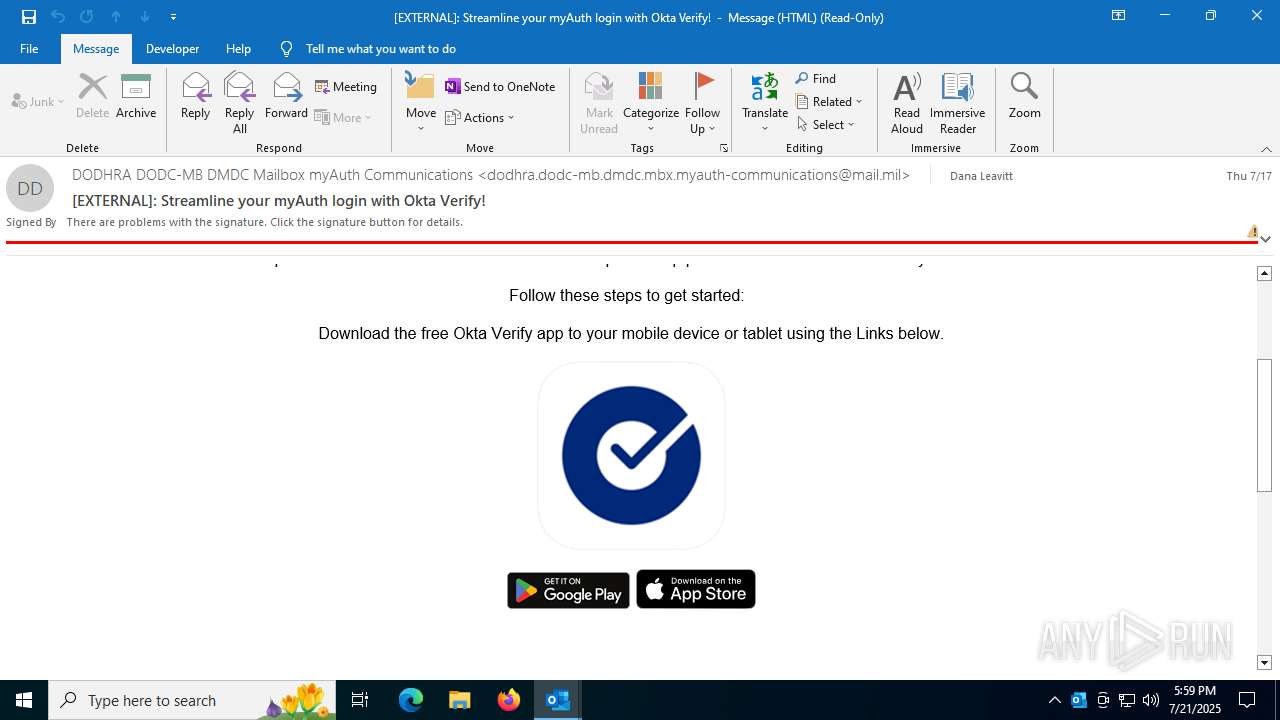Save the message using the floppy disk icon

click(x=29, y=17)
